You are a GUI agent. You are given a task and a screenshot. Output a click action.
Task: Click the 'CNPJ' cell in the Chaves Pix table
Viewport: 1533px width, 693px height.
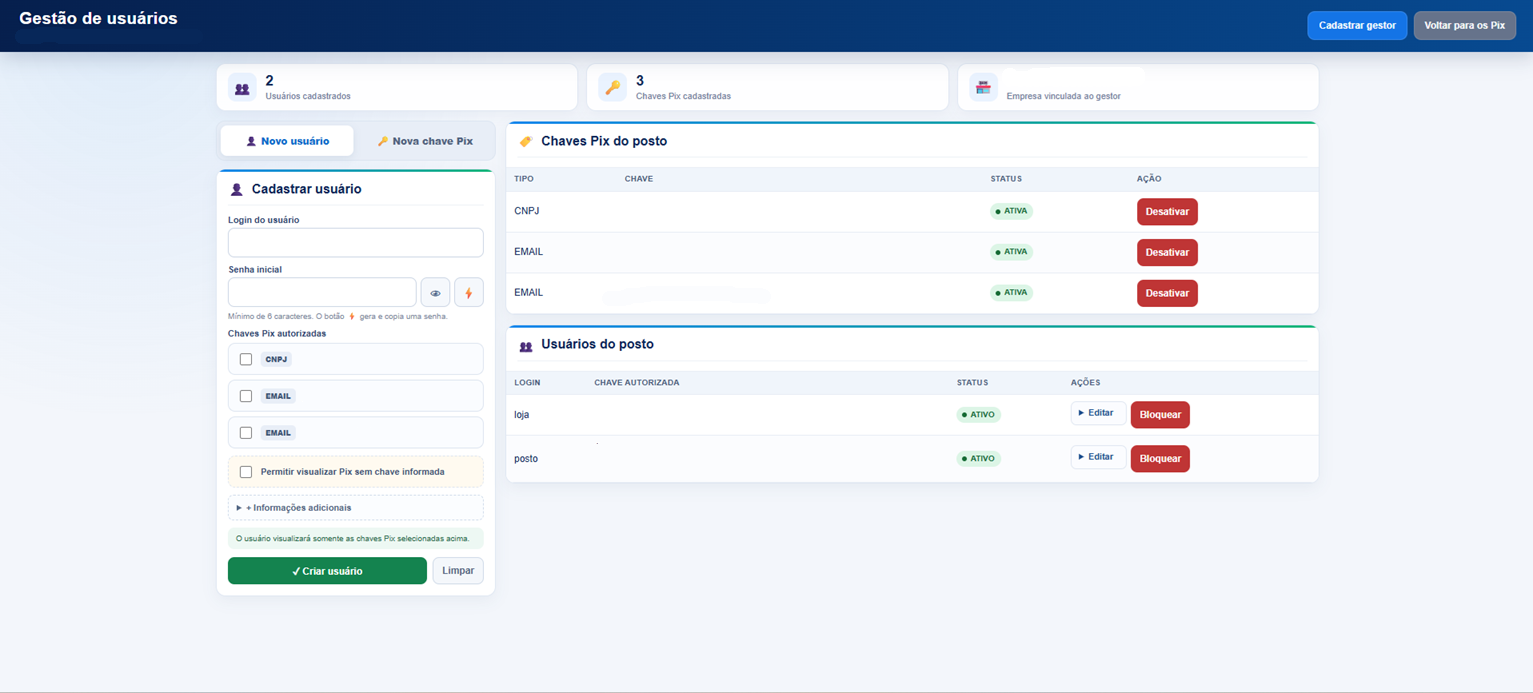coord(527,211)
